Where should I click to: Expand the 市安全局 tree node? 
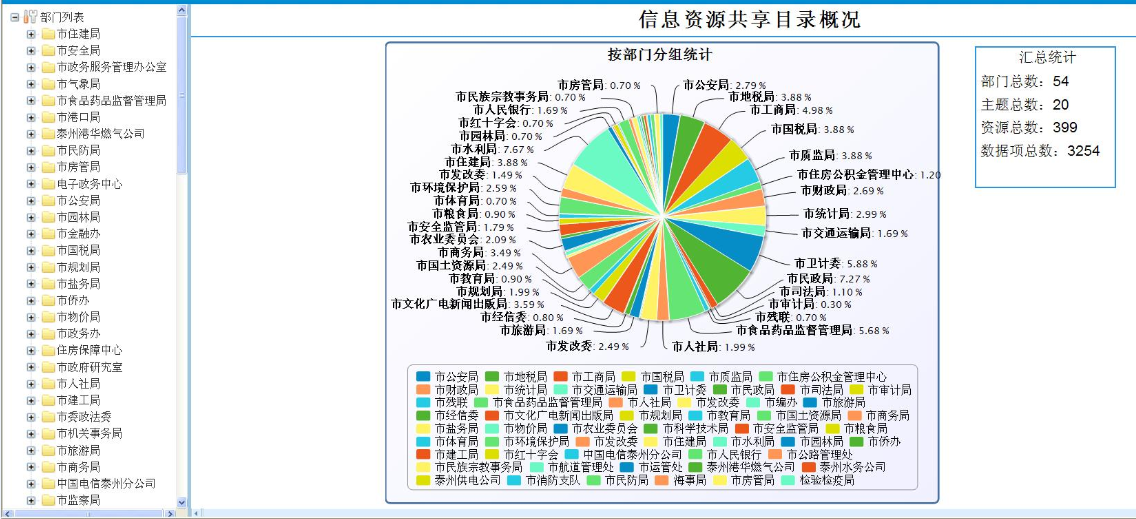[31, 51]
